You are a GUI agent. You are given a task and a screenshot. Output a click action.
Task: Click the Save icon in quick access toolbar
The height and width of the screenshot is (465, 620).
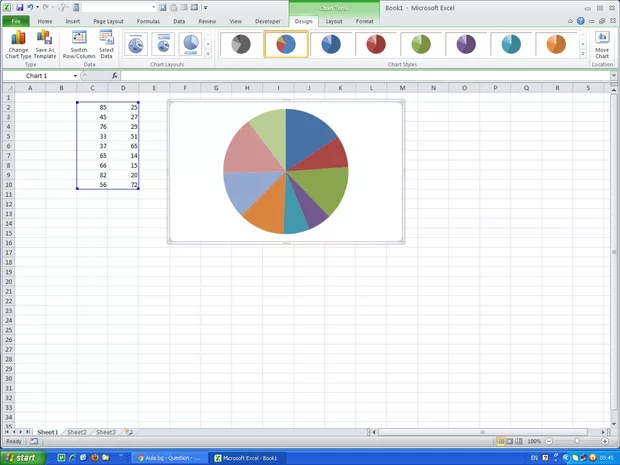coord(19,7)
